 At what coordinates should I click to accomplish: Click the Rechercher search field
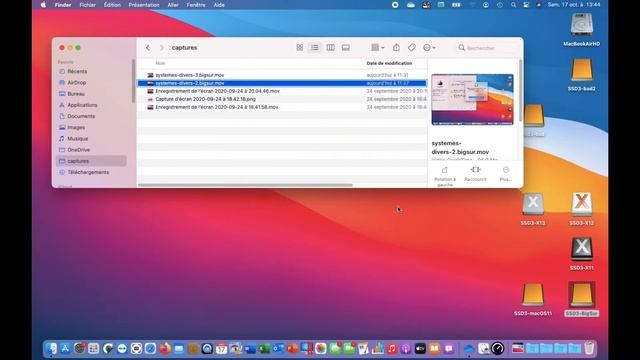[x=486, y=48]
